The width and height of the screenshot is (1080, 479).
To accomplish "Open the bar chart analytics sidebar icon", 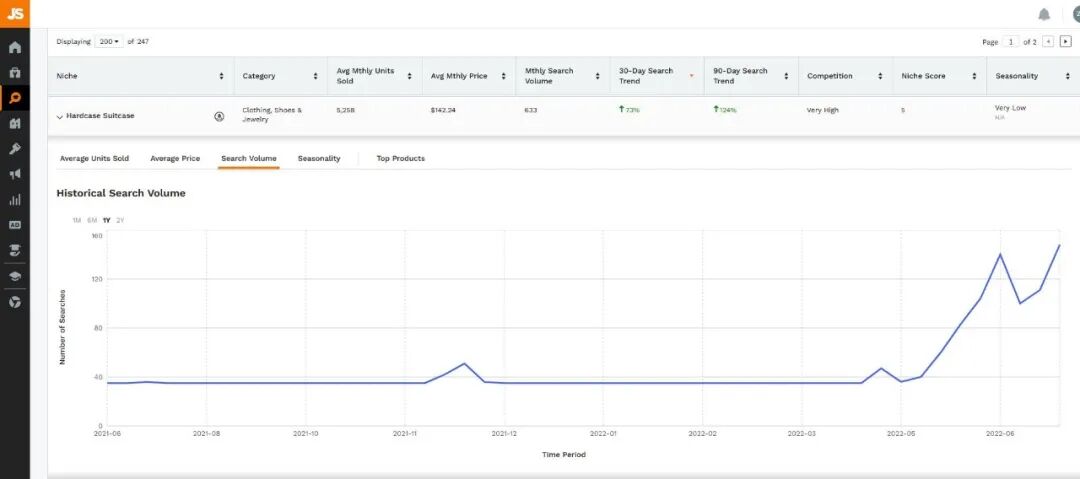I will pos(14,200).
